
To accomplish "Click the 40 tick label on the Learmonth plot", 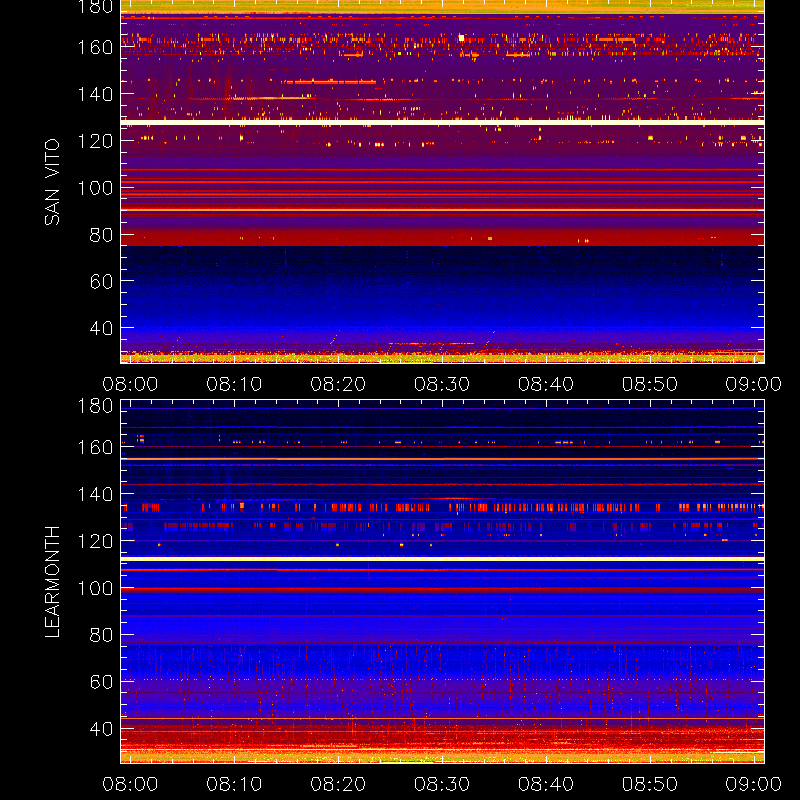I will 101,729.
